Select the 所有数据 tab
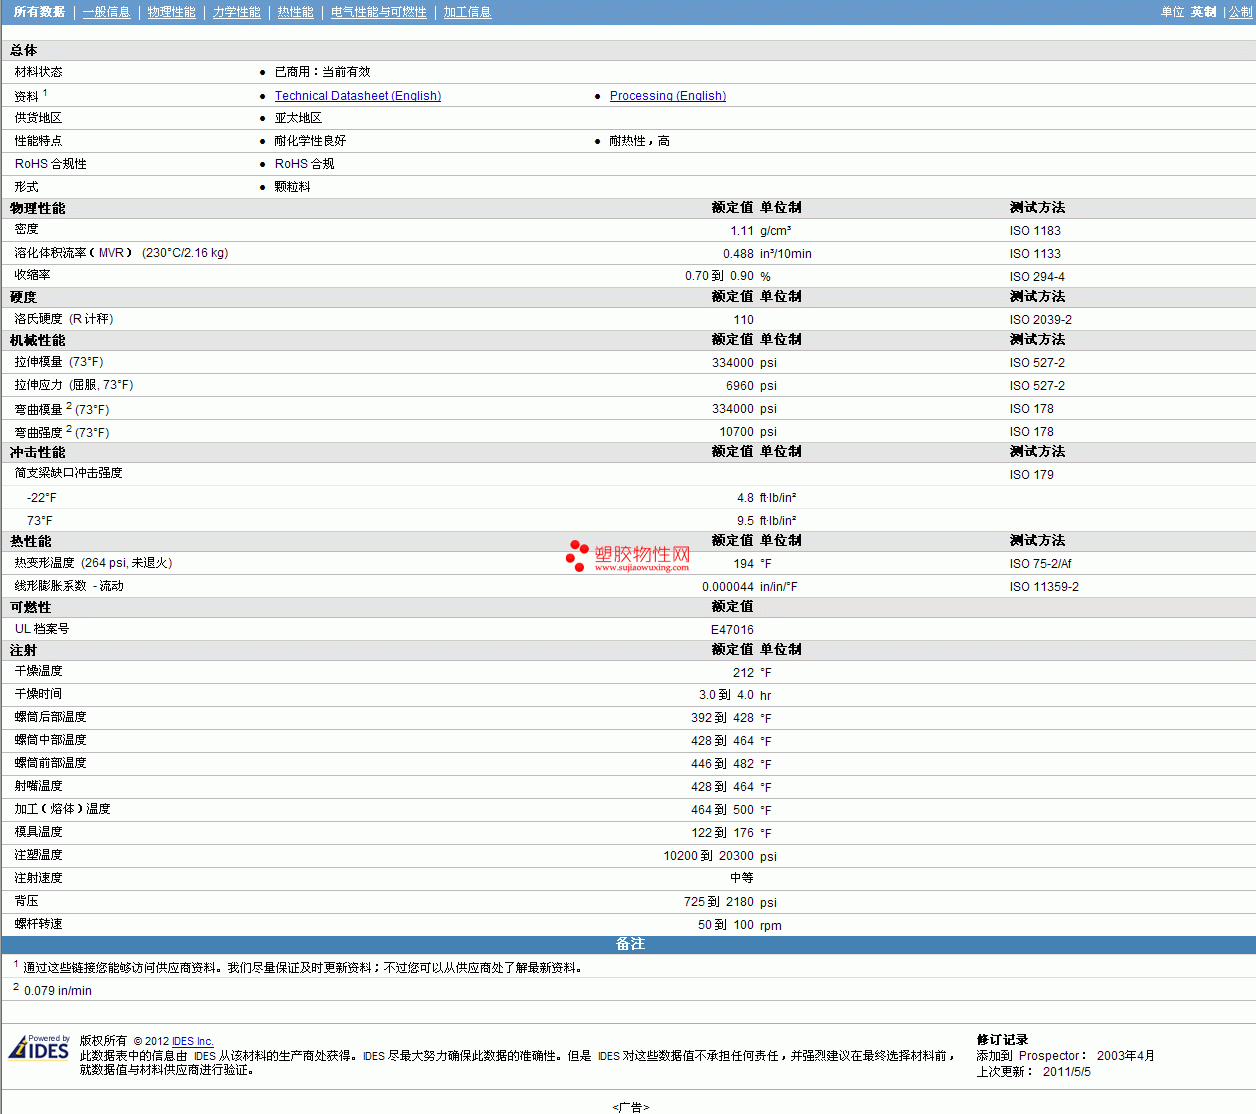The width and height of the screenshot is (1256, 1114). pos(39,12)
